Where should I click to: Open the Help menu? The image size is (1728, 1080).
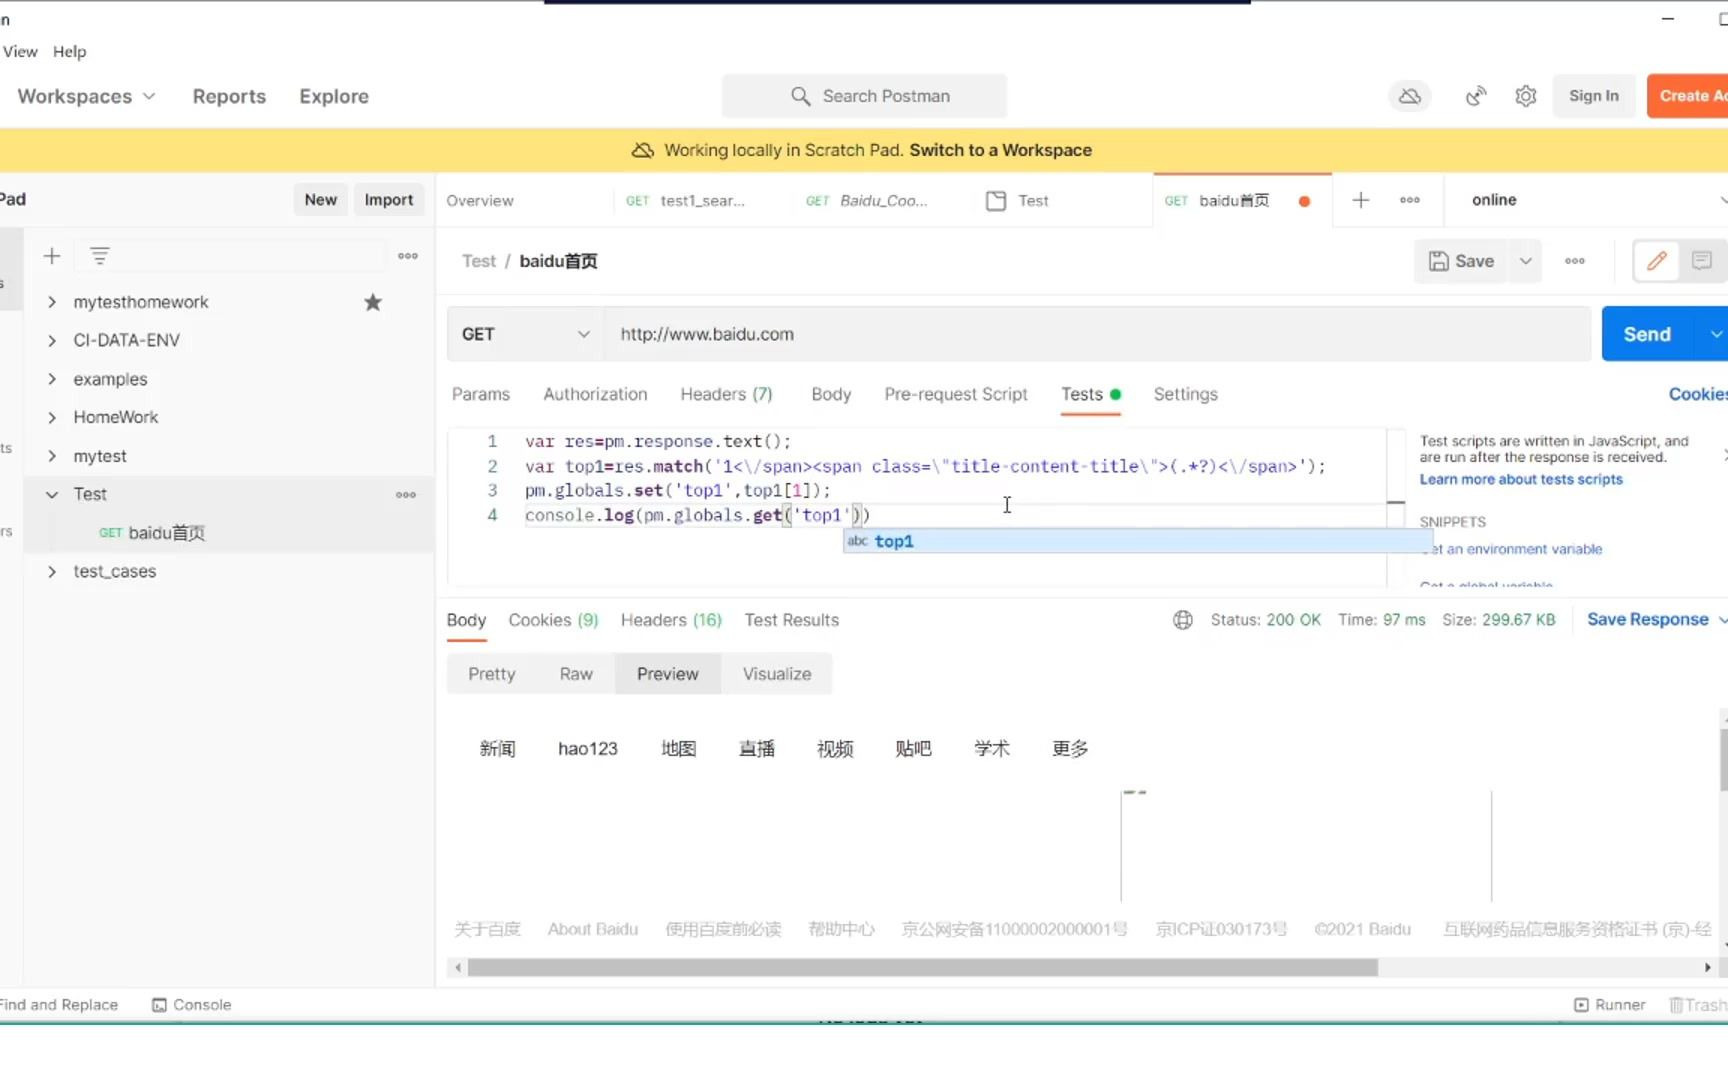pyautogui.click(x=69, y=51)
